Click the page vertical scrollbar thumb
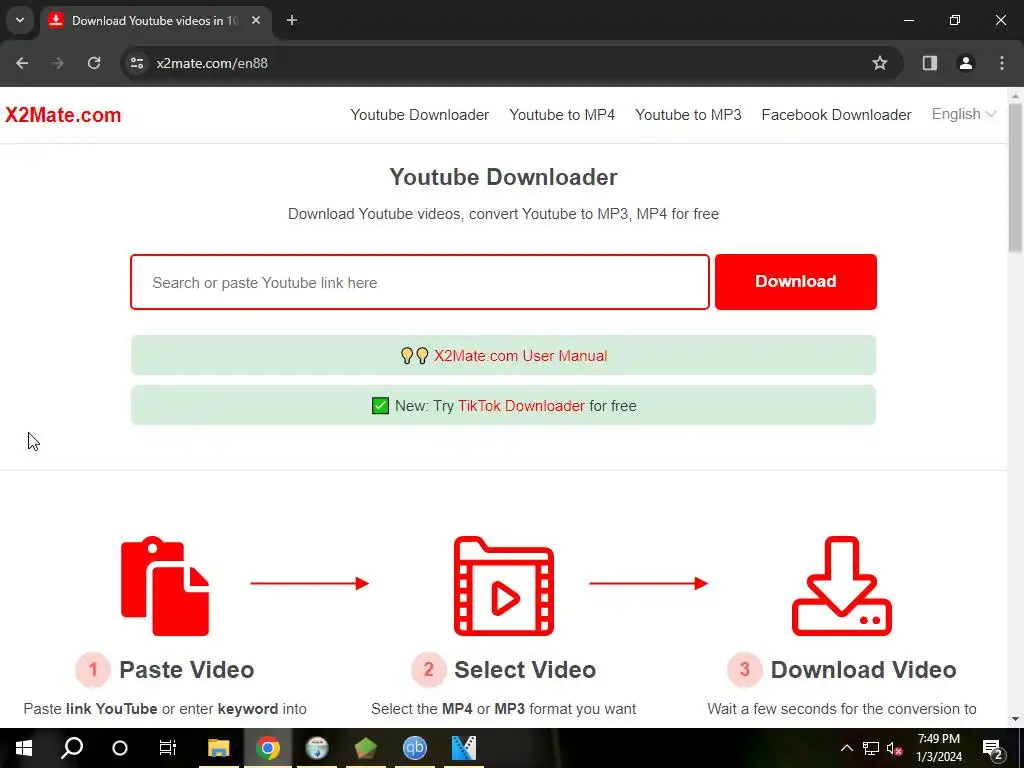 (x=1015, y=178)
